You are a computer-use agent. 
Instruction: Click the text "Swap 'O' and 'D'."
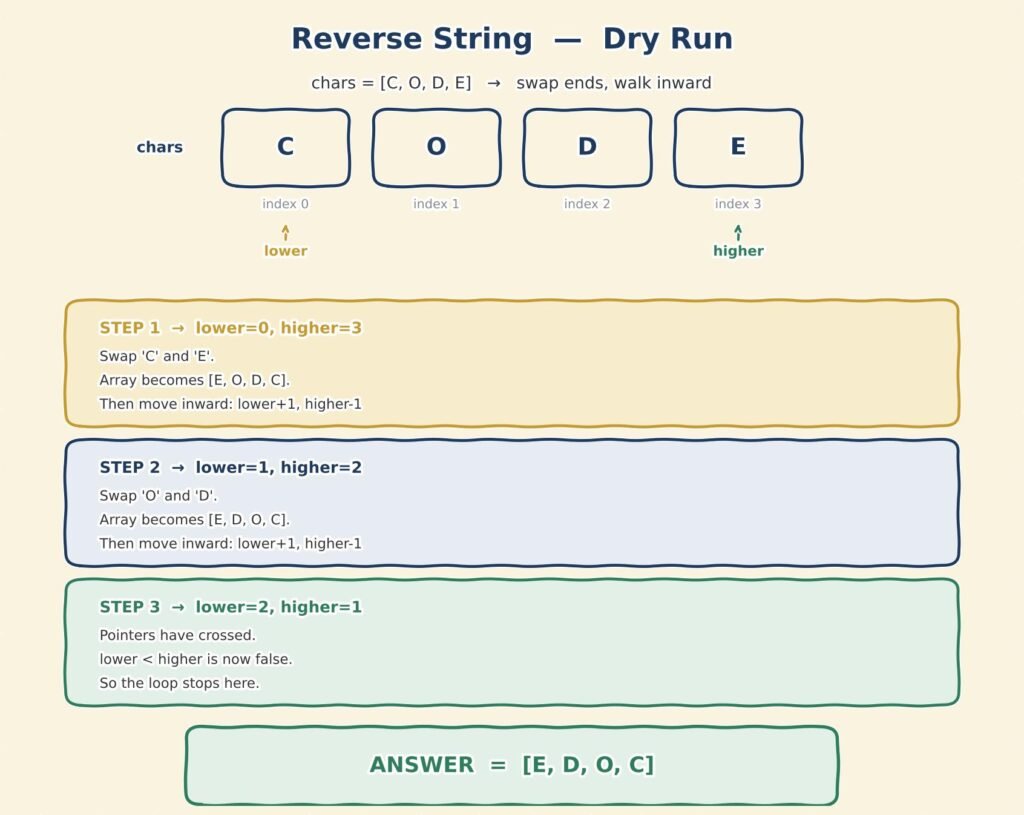pos(158,496)
